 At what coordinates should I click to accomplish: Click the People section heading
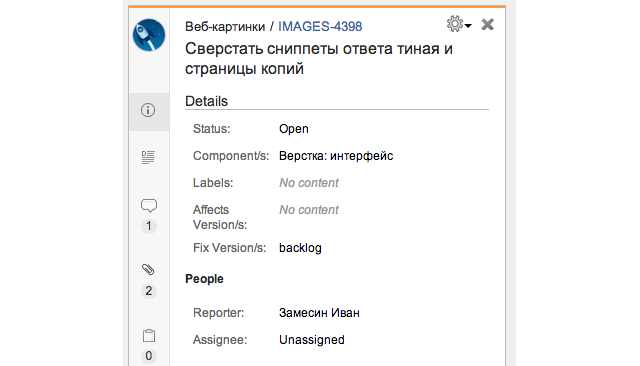click(x=204, y=279)
